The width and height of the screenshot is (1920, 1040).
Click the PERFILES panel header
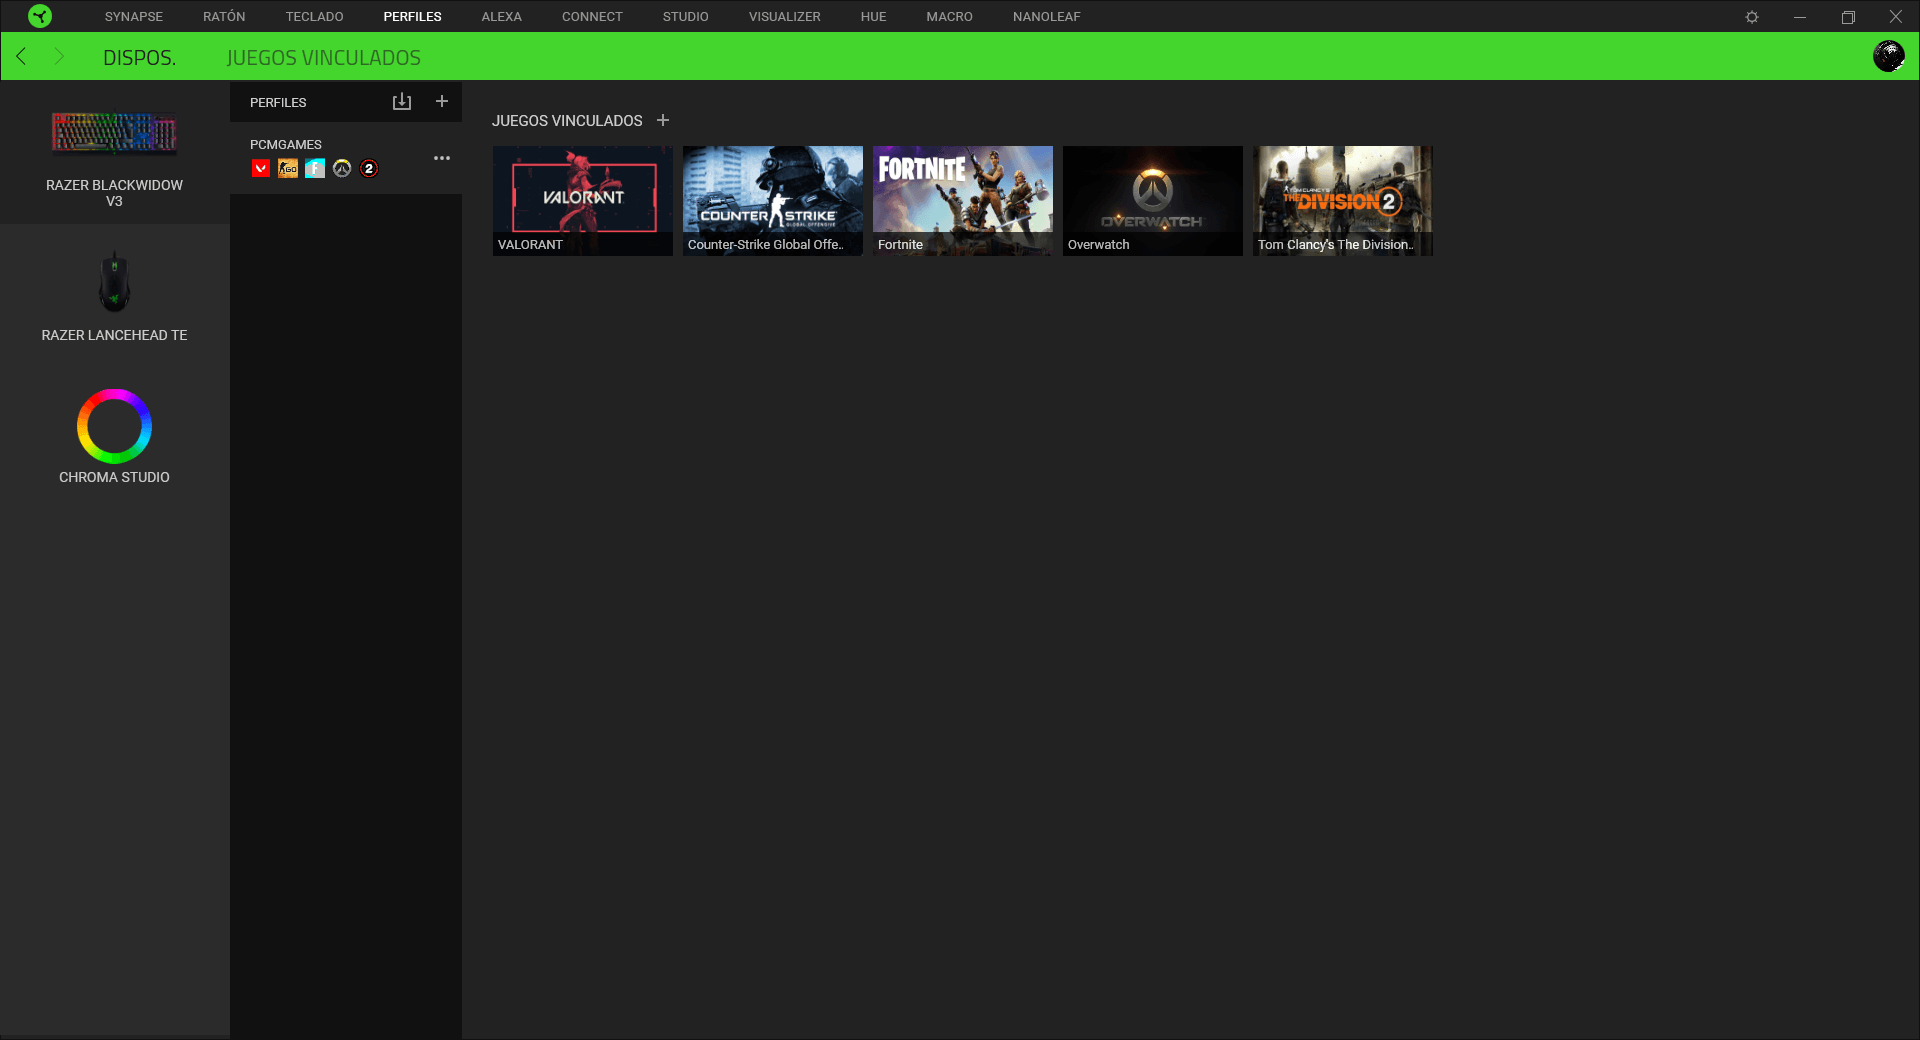pos(278,102)
